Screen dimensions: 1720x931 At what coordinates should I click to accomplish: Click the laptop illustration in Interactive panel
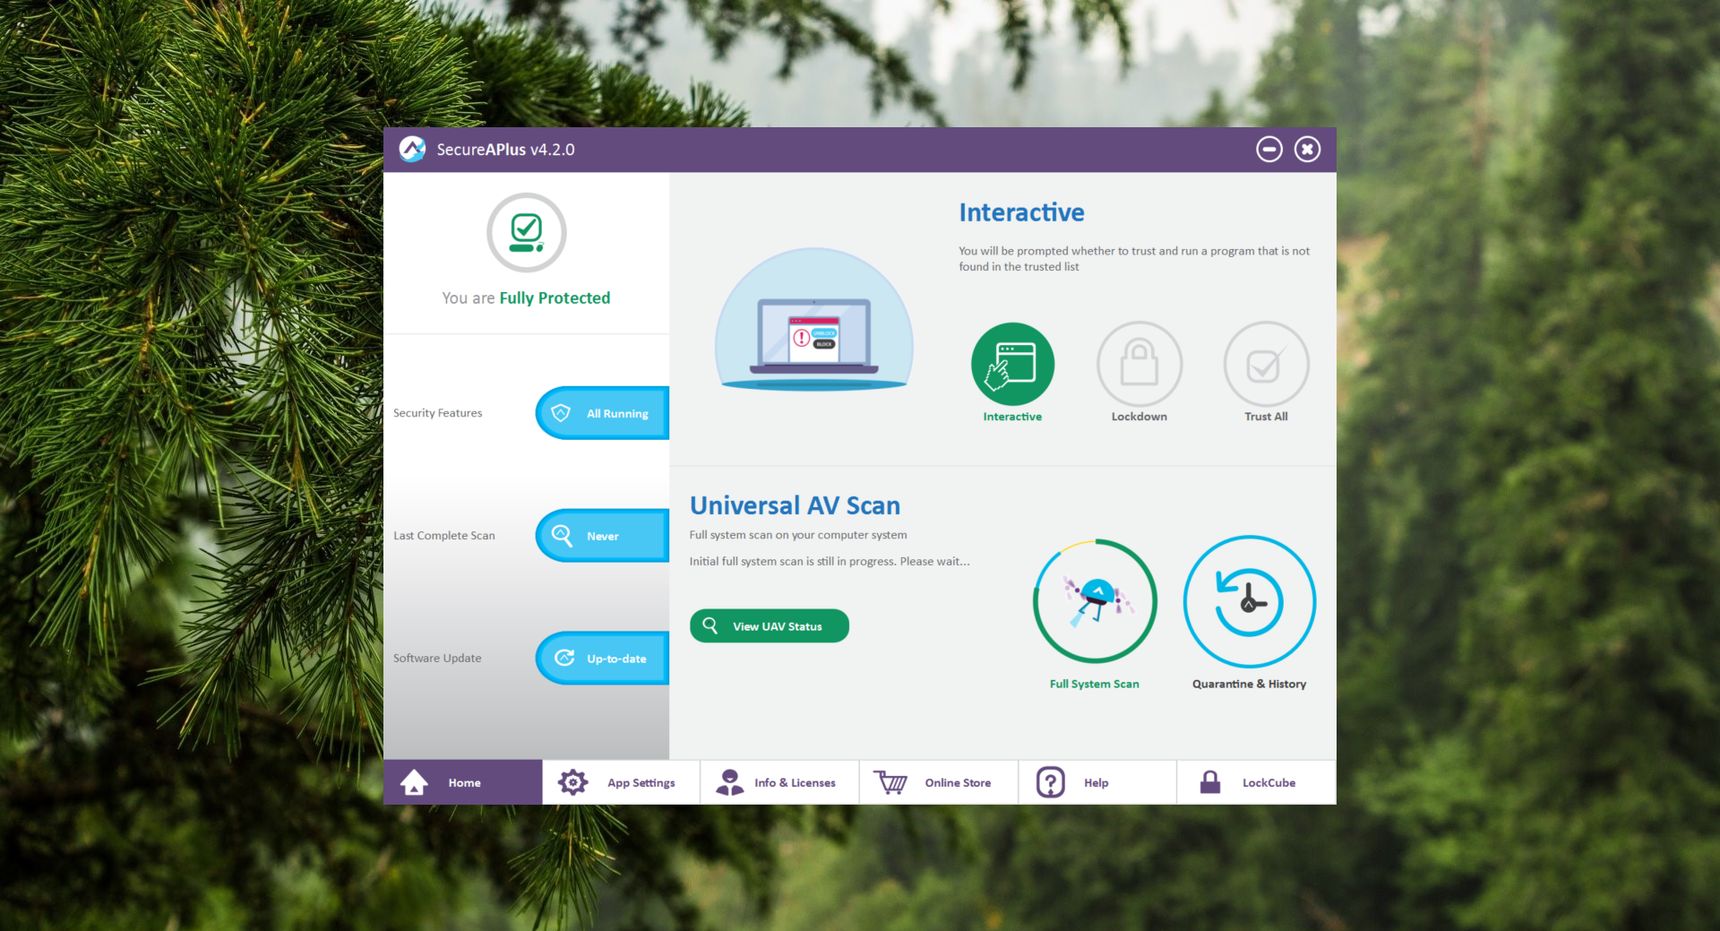coord(814,320)
